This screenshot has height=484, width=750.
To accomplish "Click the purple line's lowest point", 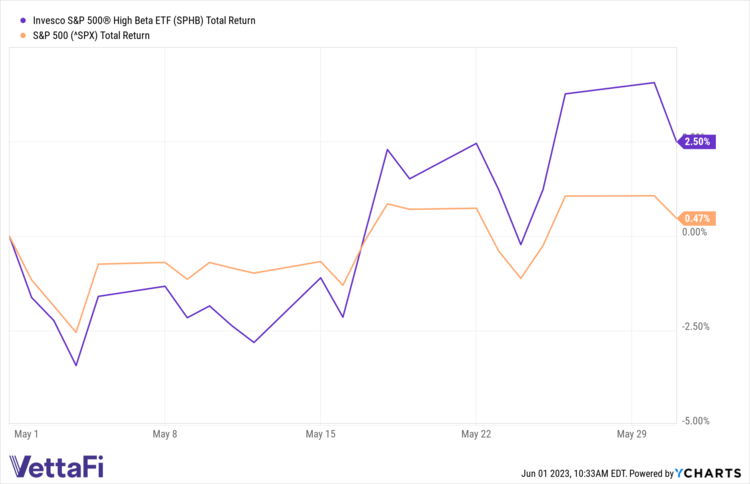I will click(x=76, y=365).
